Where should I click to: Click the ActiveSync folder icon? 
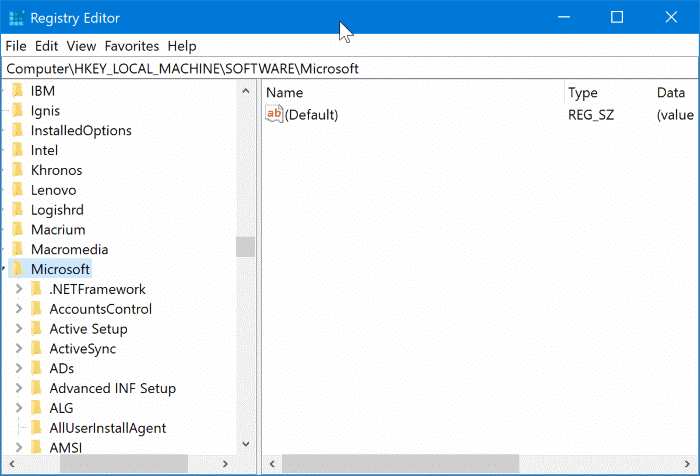pyautogui.click(x=37, y=348)
